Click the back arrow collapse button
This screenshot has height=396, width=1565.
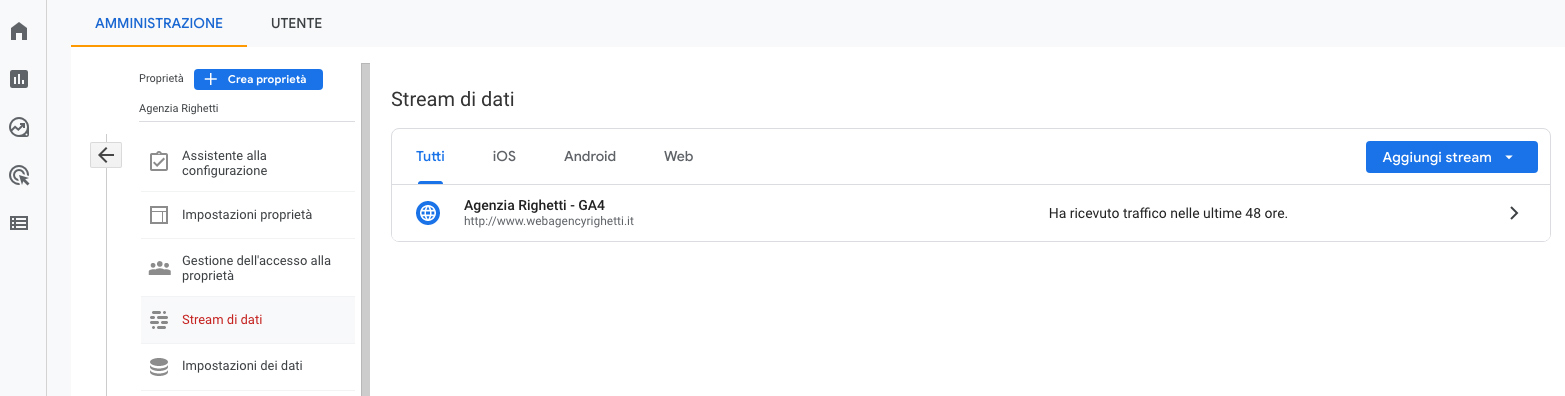coord(106,154)
